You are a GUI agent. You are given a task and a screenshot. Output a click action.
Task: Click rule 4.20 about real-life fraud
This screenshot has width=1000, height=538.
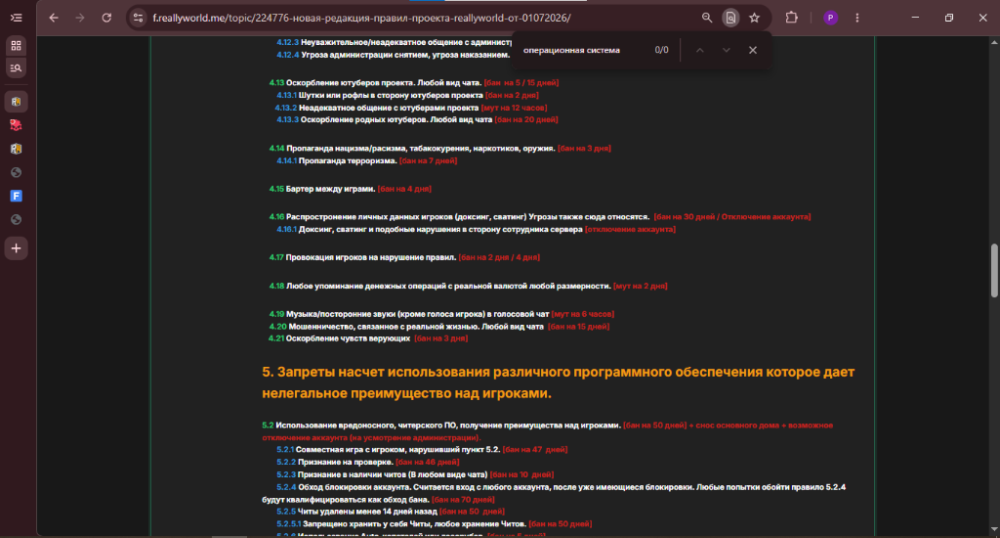pos(439,326)
